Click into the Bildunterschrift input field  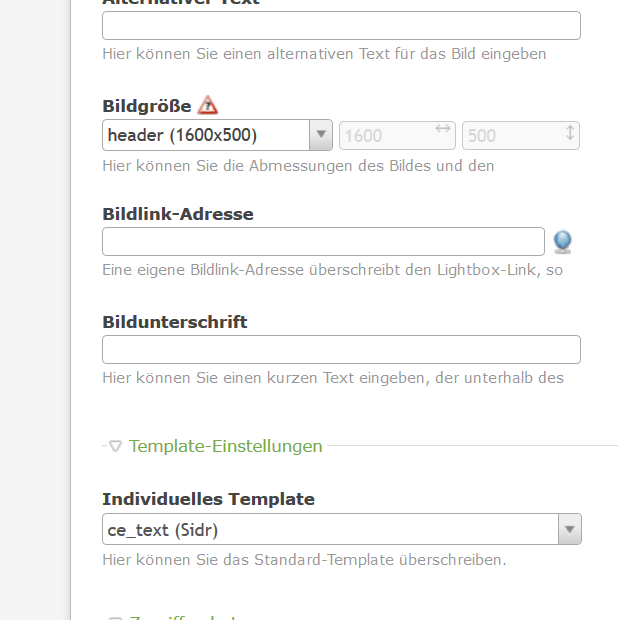[x=341, y=350]
